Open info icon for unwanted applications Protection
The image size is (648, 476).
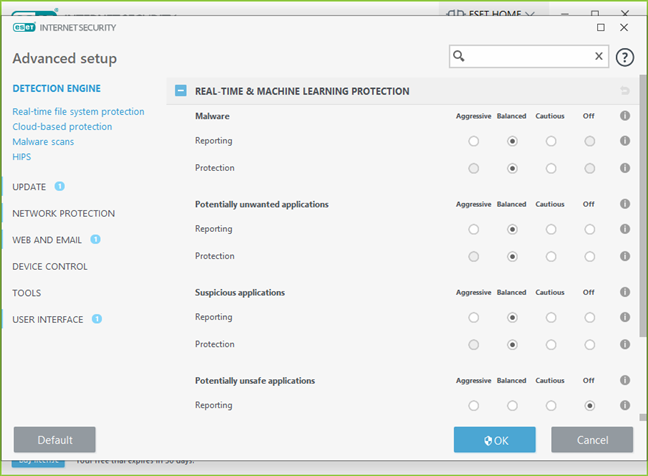(x=624, y=256)
